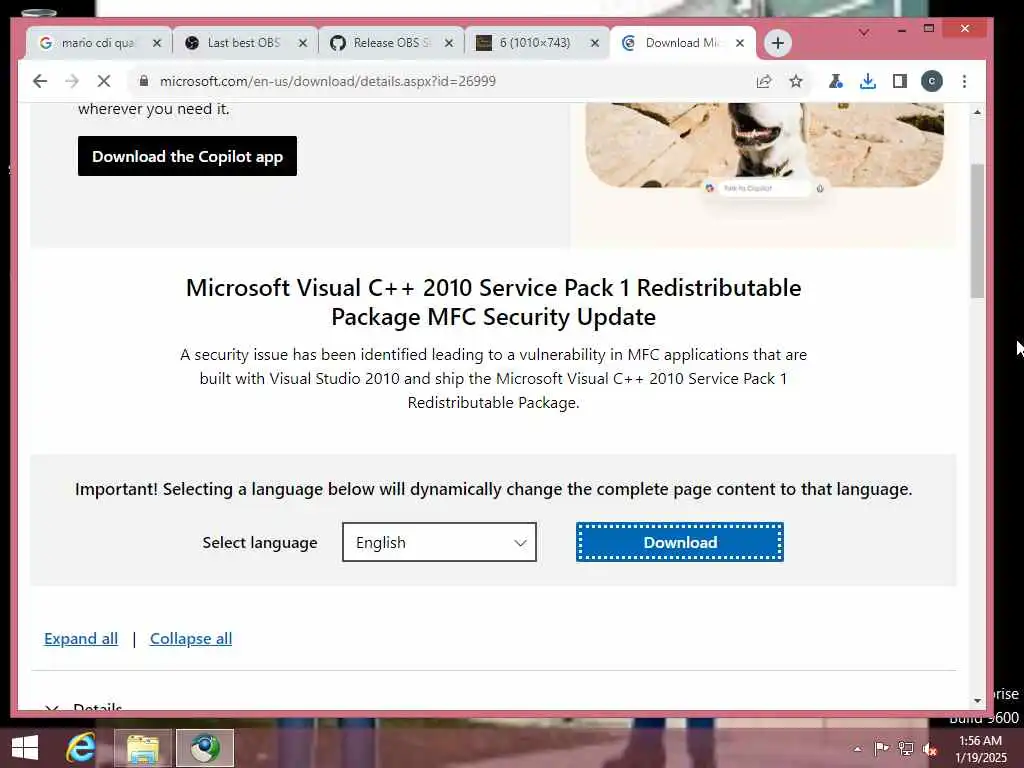Viewport: 1024px width, 768px height.
Task: Switch to the 'mario cdi' Google tab
Action: (x=98, y=43)
